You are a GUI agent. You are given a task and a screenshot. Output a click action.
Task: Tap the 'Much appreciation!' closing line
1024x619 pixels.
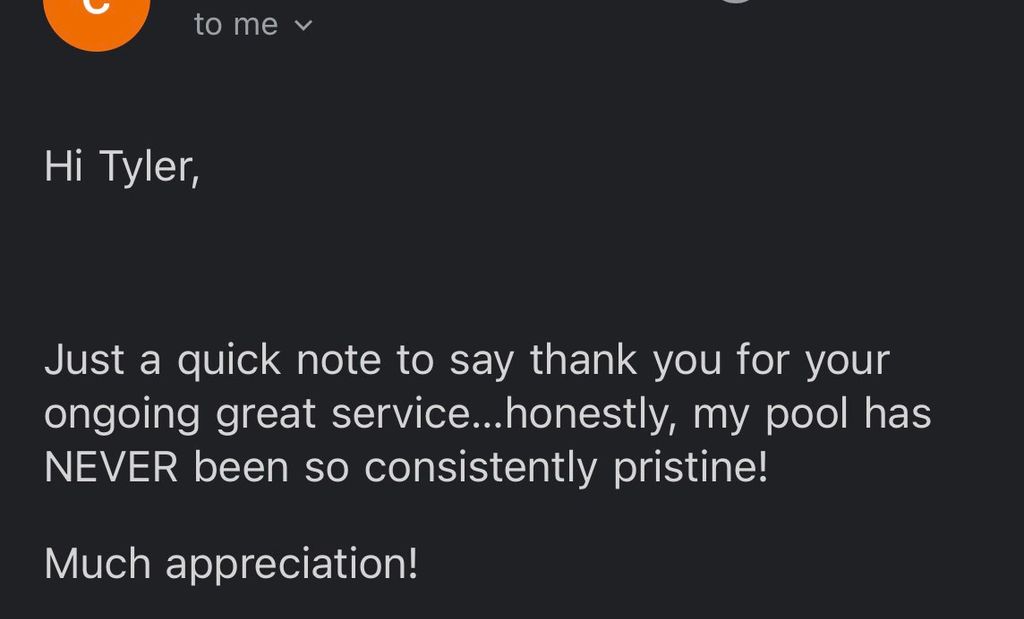coord(231,563)
